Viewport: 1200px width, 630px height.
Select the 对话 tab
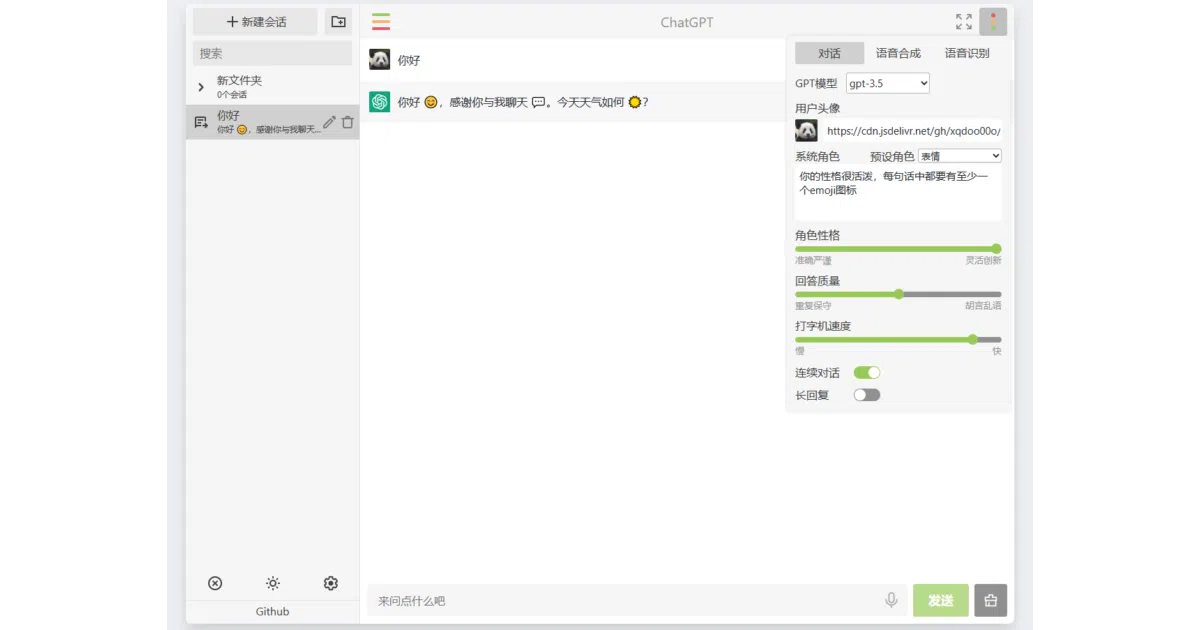[829, 53]
